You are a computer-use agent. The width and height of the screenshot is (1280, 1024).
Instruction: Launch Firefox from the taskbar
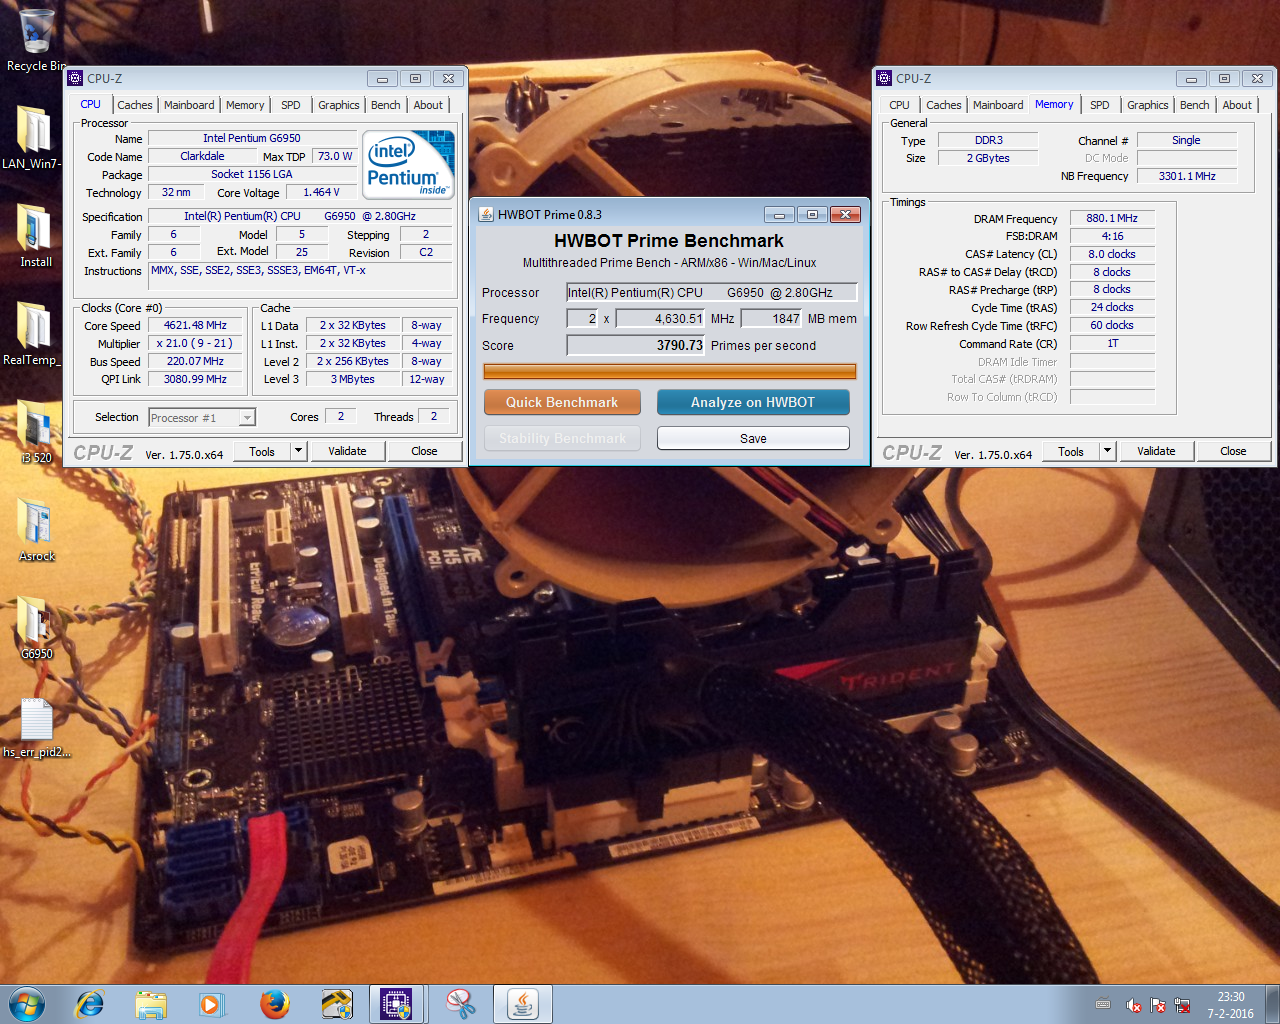tap(274, 1004)
